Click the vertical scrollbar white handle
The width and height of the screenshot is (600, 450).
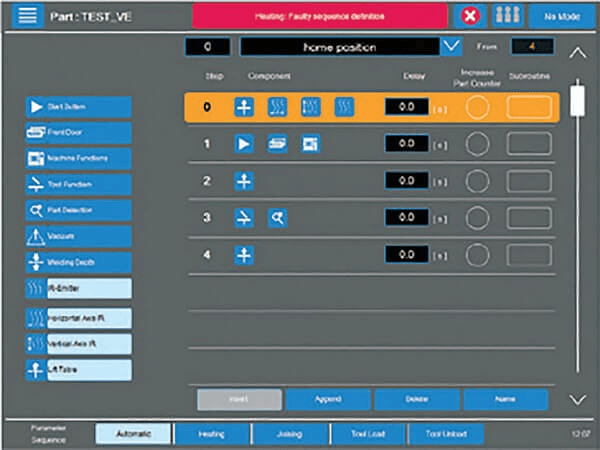pos(577,101)
